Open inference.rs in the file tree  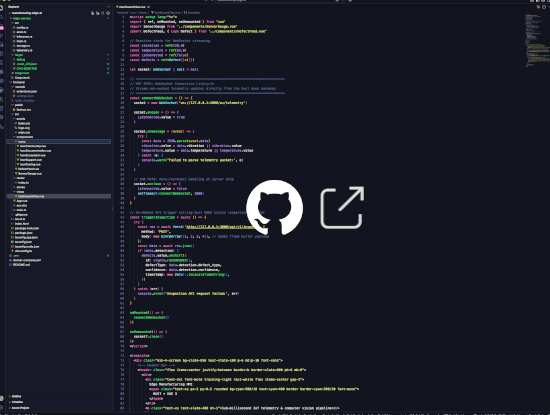click(24, 36)
